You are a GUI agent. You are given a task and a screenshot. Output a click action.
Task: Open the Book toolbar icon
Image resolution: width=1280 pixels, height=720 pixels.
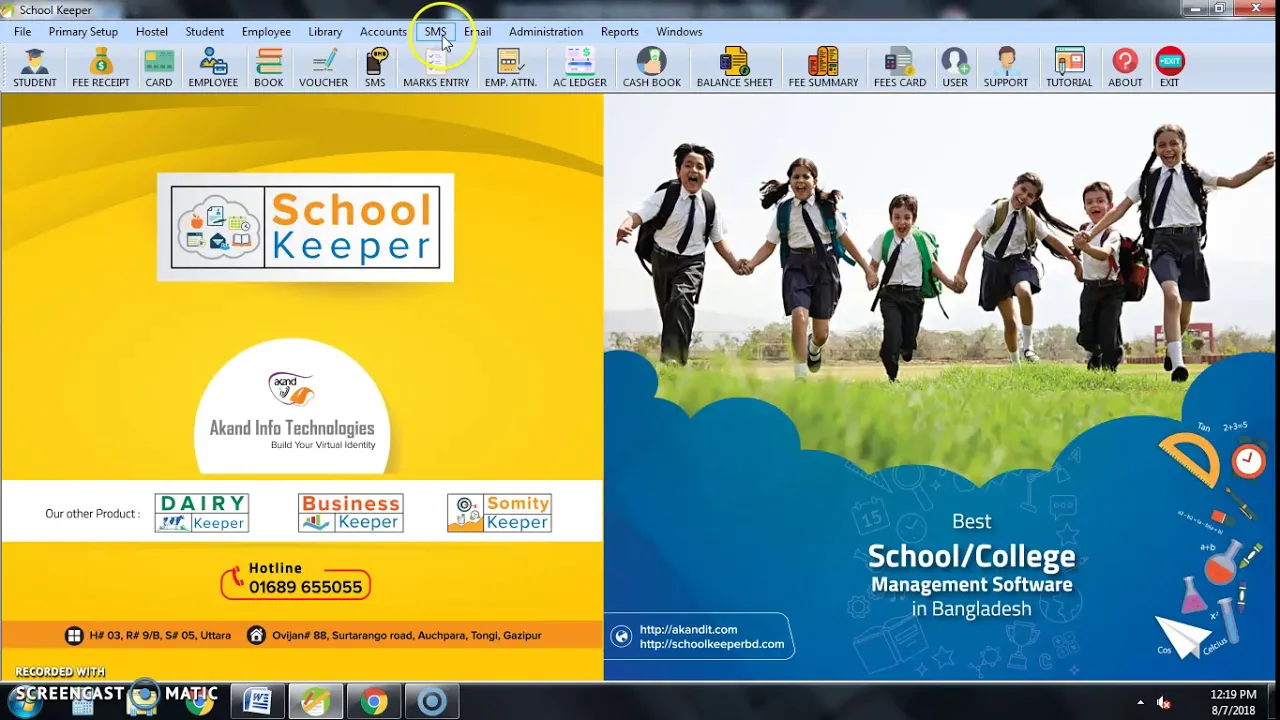click(x=268, y=68)
